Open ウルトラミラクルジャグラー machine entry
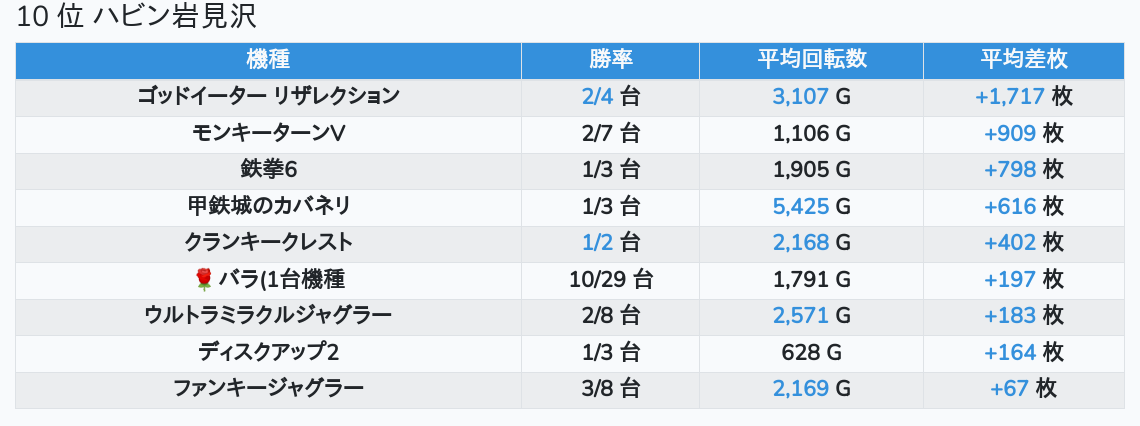The width and height of the screenshot is (1140, 426). [x=268, y=316]
